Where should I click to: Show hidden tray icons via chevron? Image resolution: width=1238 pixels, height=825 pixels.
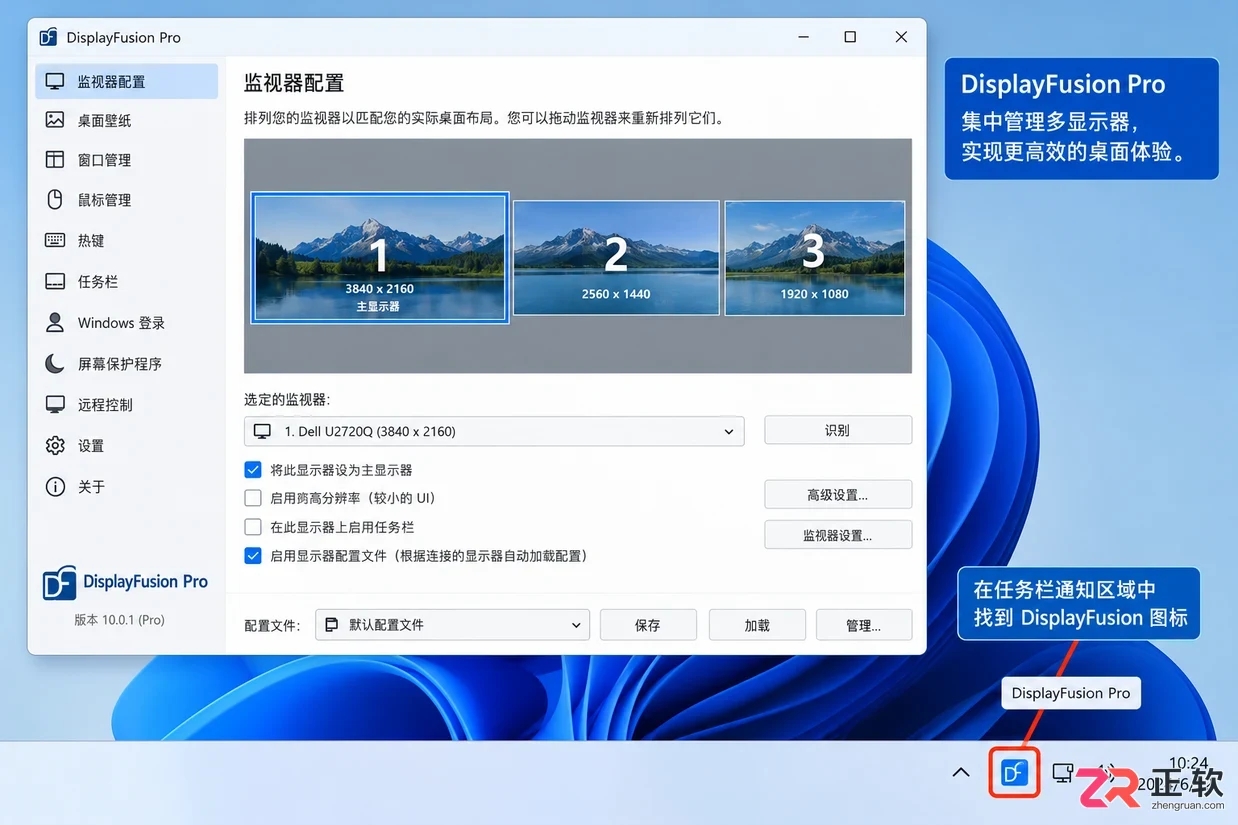961,772
